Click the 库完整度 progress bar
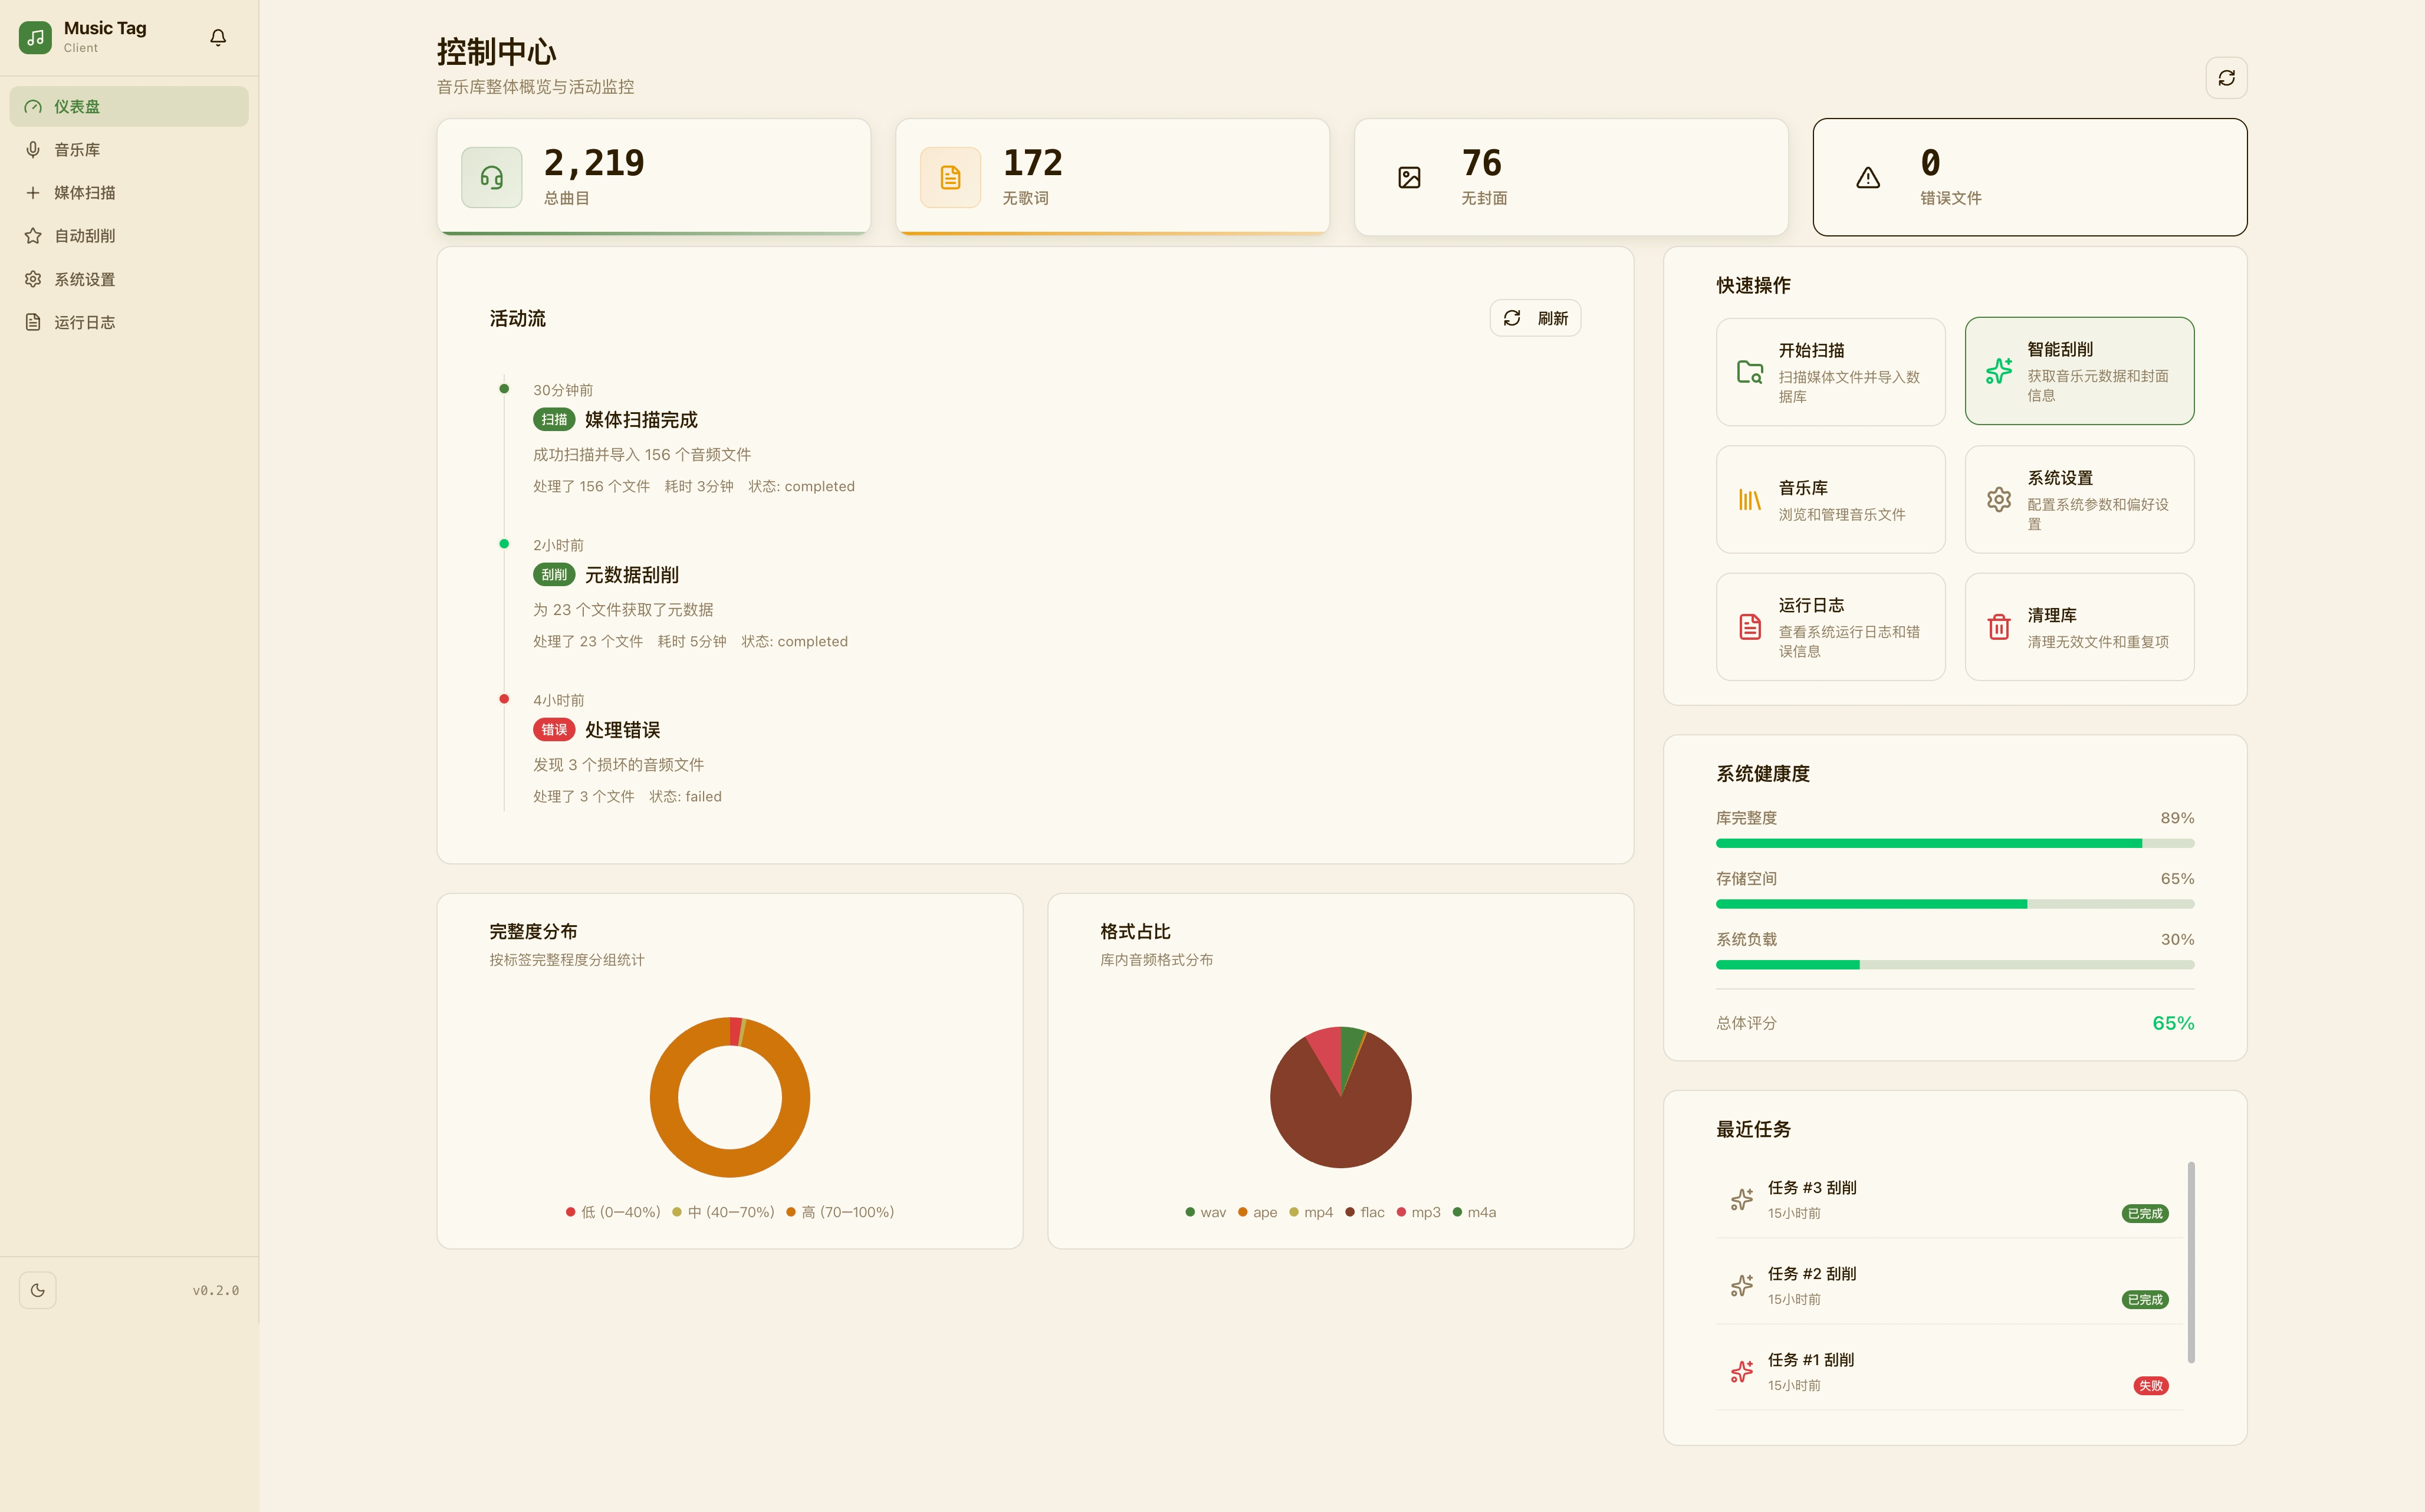Screen dimensions: 2425x1512 (x=1954, y=843)
